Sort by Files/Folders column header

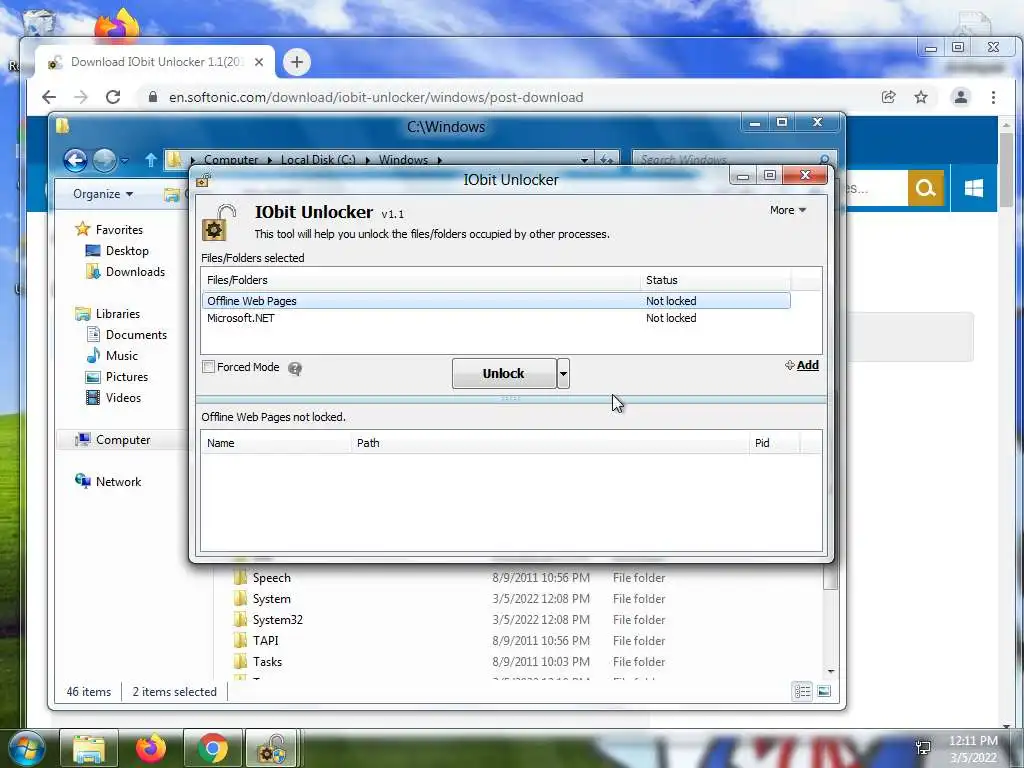pos(421,280)
